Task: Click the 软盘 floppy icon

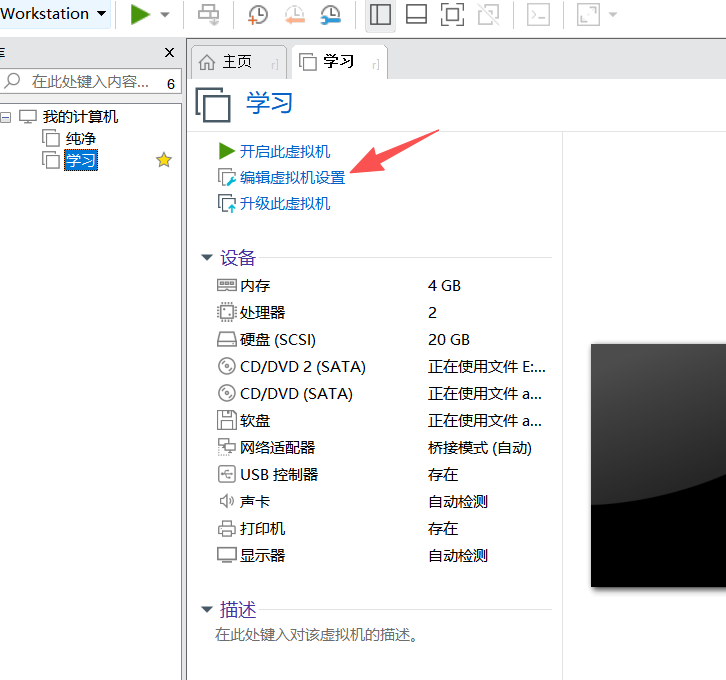Action: click(227, 420)
